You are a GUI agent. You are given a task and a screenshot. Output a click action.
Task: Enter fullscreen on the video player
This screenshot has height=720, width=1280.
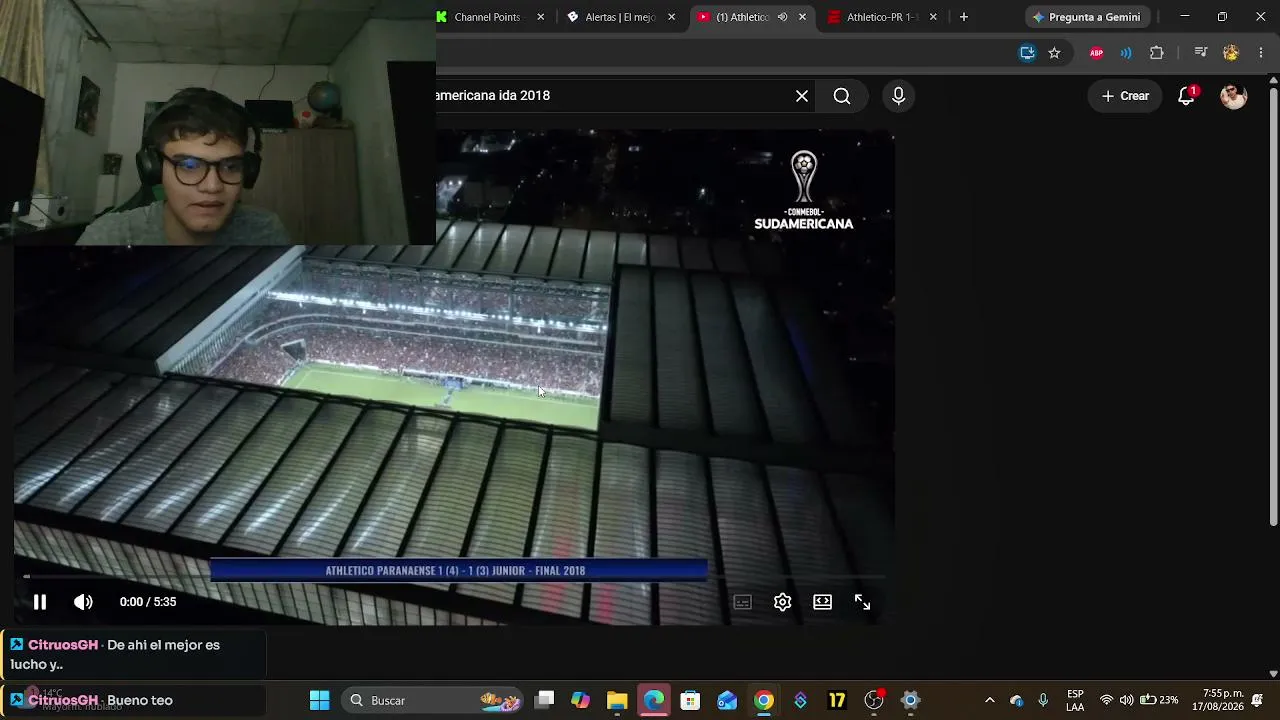point(862,602)
